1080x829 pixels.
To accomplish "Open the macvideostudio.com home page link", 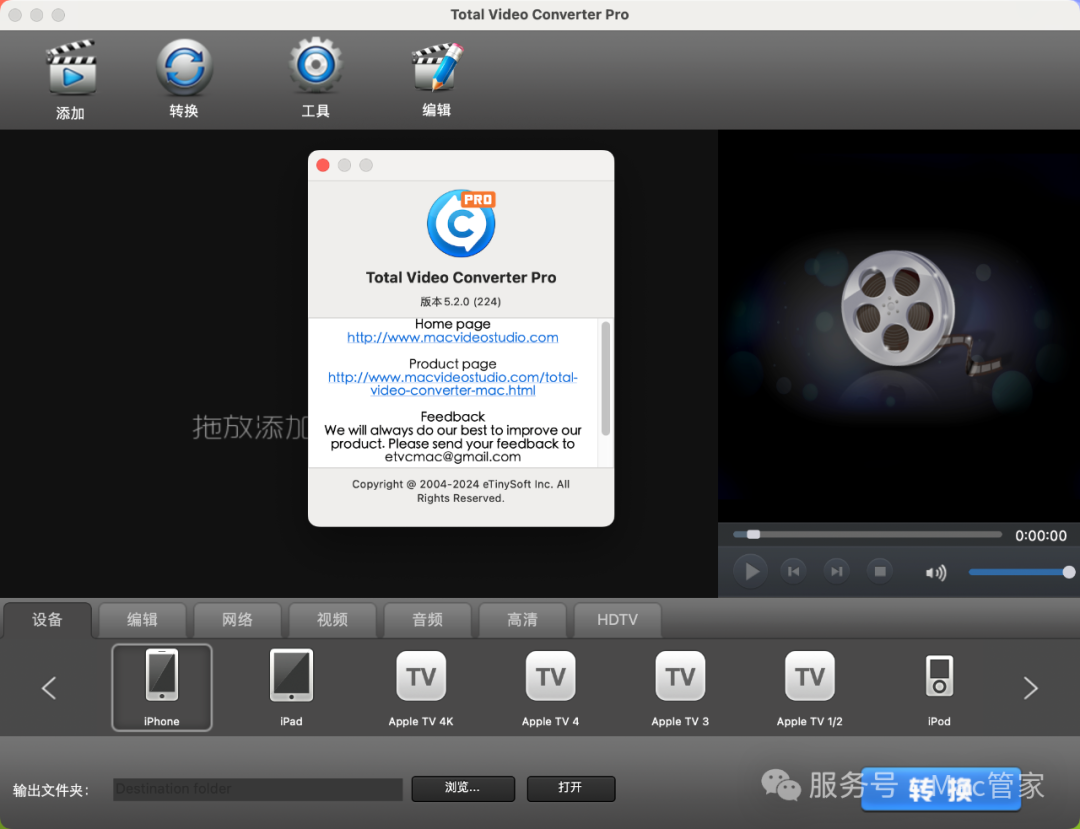I will tap(452, 338).
